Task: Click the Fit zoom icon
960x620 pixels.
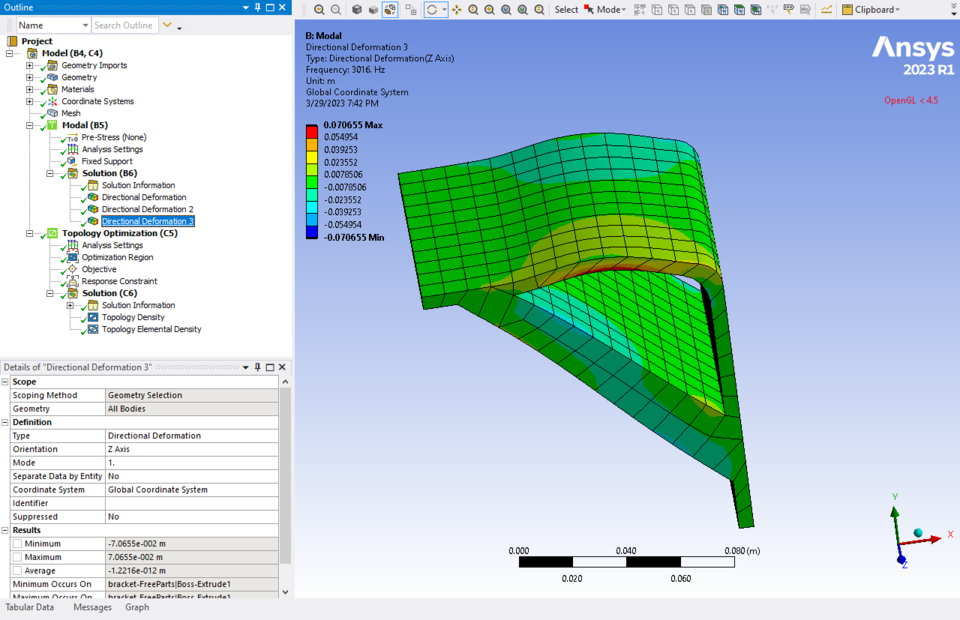Action: 506,9
